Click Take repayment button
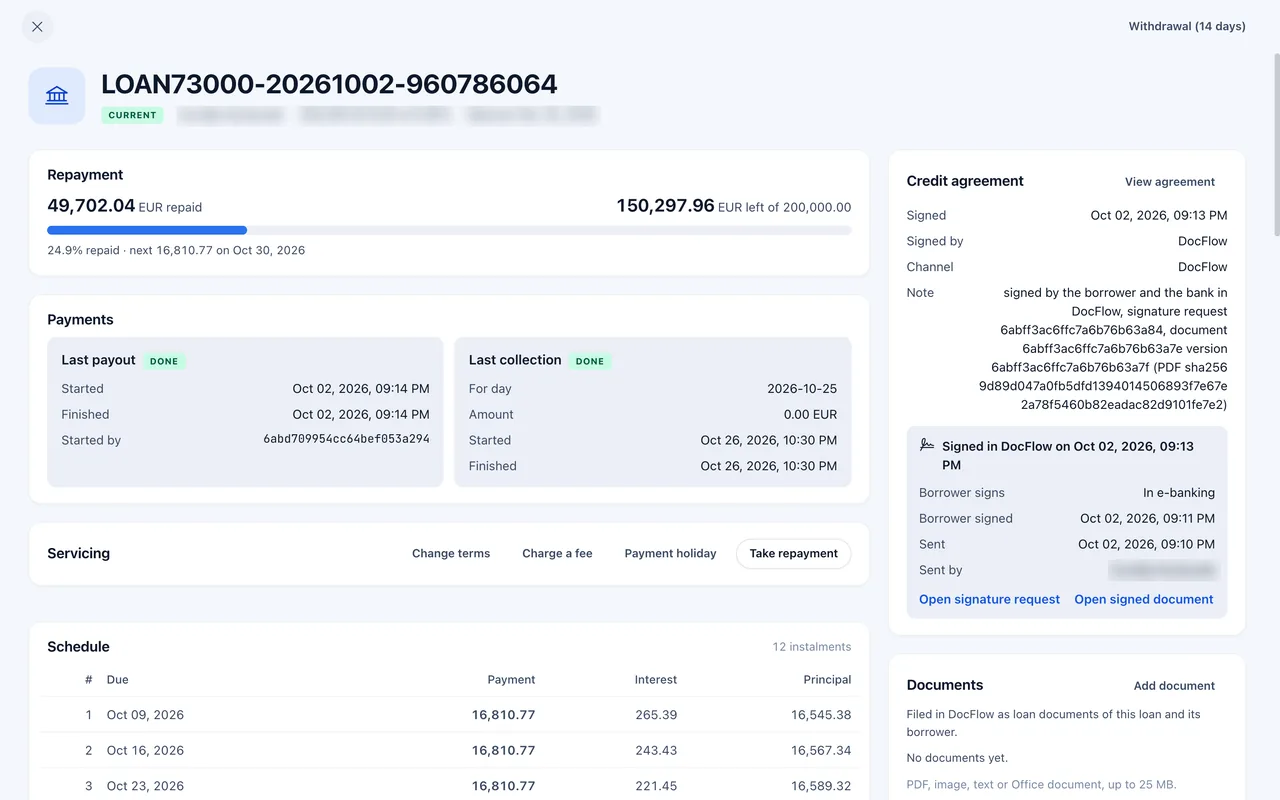 point(794,554)
